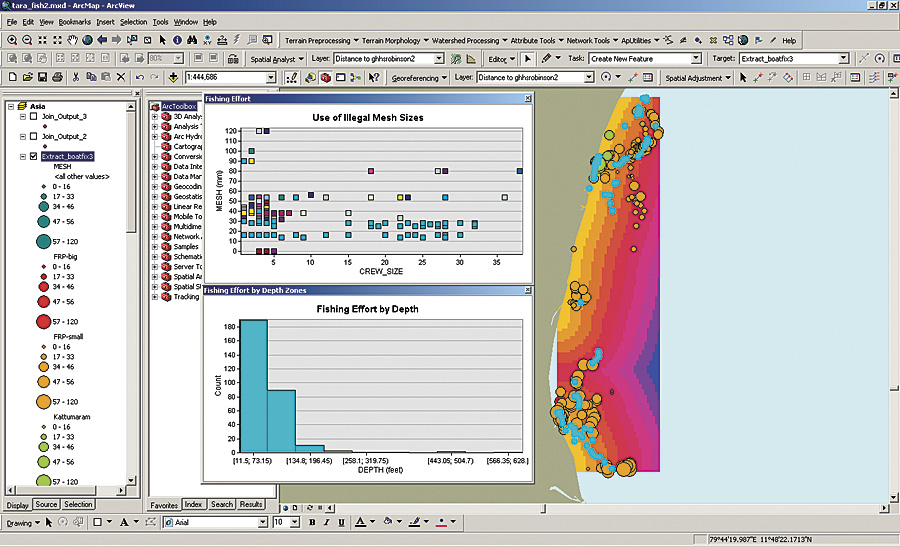Click the Full Extent globe icon
The height and width of the screenshot is (547, 900).
pyautogui.click(x=88, y=40)
